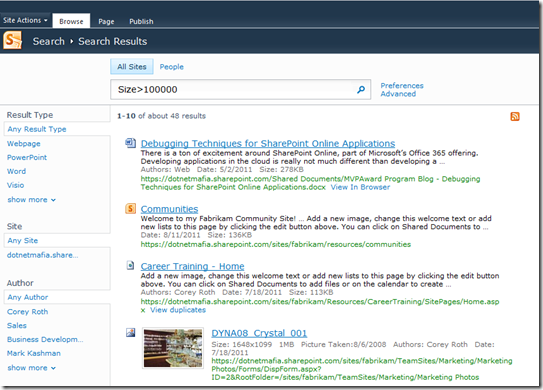Click the image file icon beside DYNA08_Crystal_001
The image size is (543, 390).
click(x=130, y=333)
